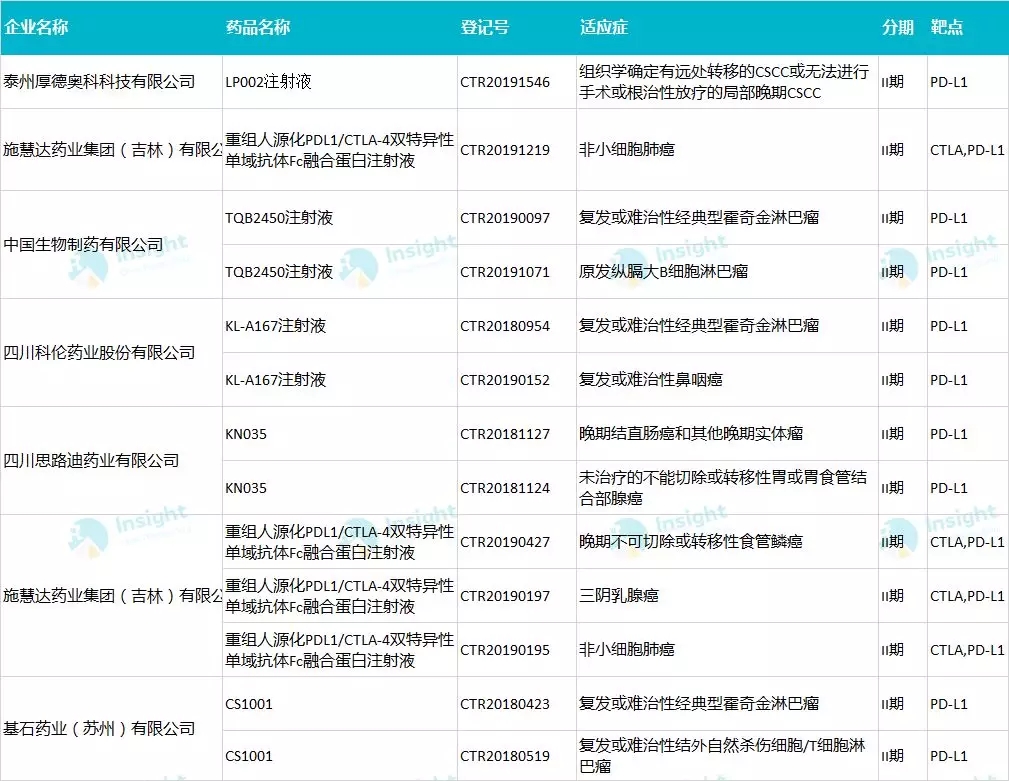Click indication 复发或难治性鼻咽癌
Screen dimensions: 1009x781
click(x=651, y=380)
